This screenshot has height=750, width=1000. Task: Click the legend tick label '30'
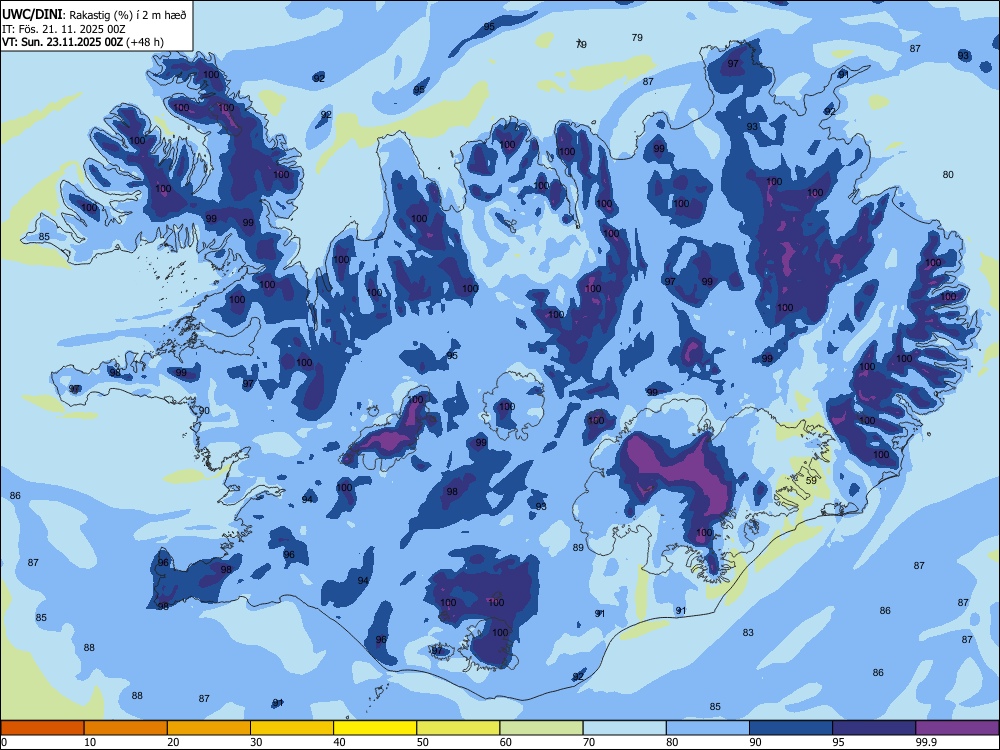pos(256,742)
